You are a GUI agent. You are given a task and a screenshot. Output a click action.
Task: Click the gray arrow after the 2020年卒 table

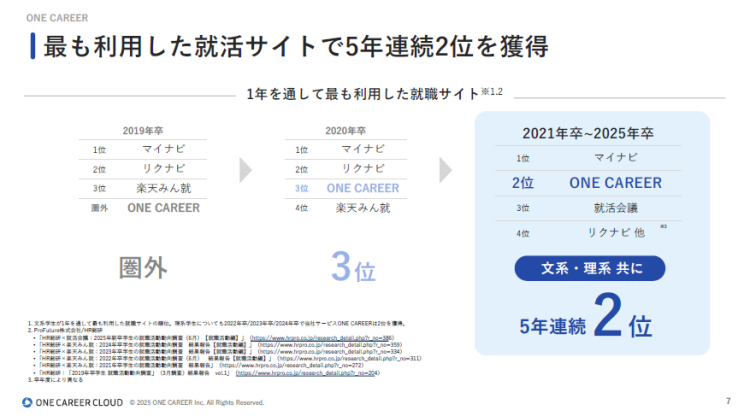pyautogui.click(x=445, y=170)
